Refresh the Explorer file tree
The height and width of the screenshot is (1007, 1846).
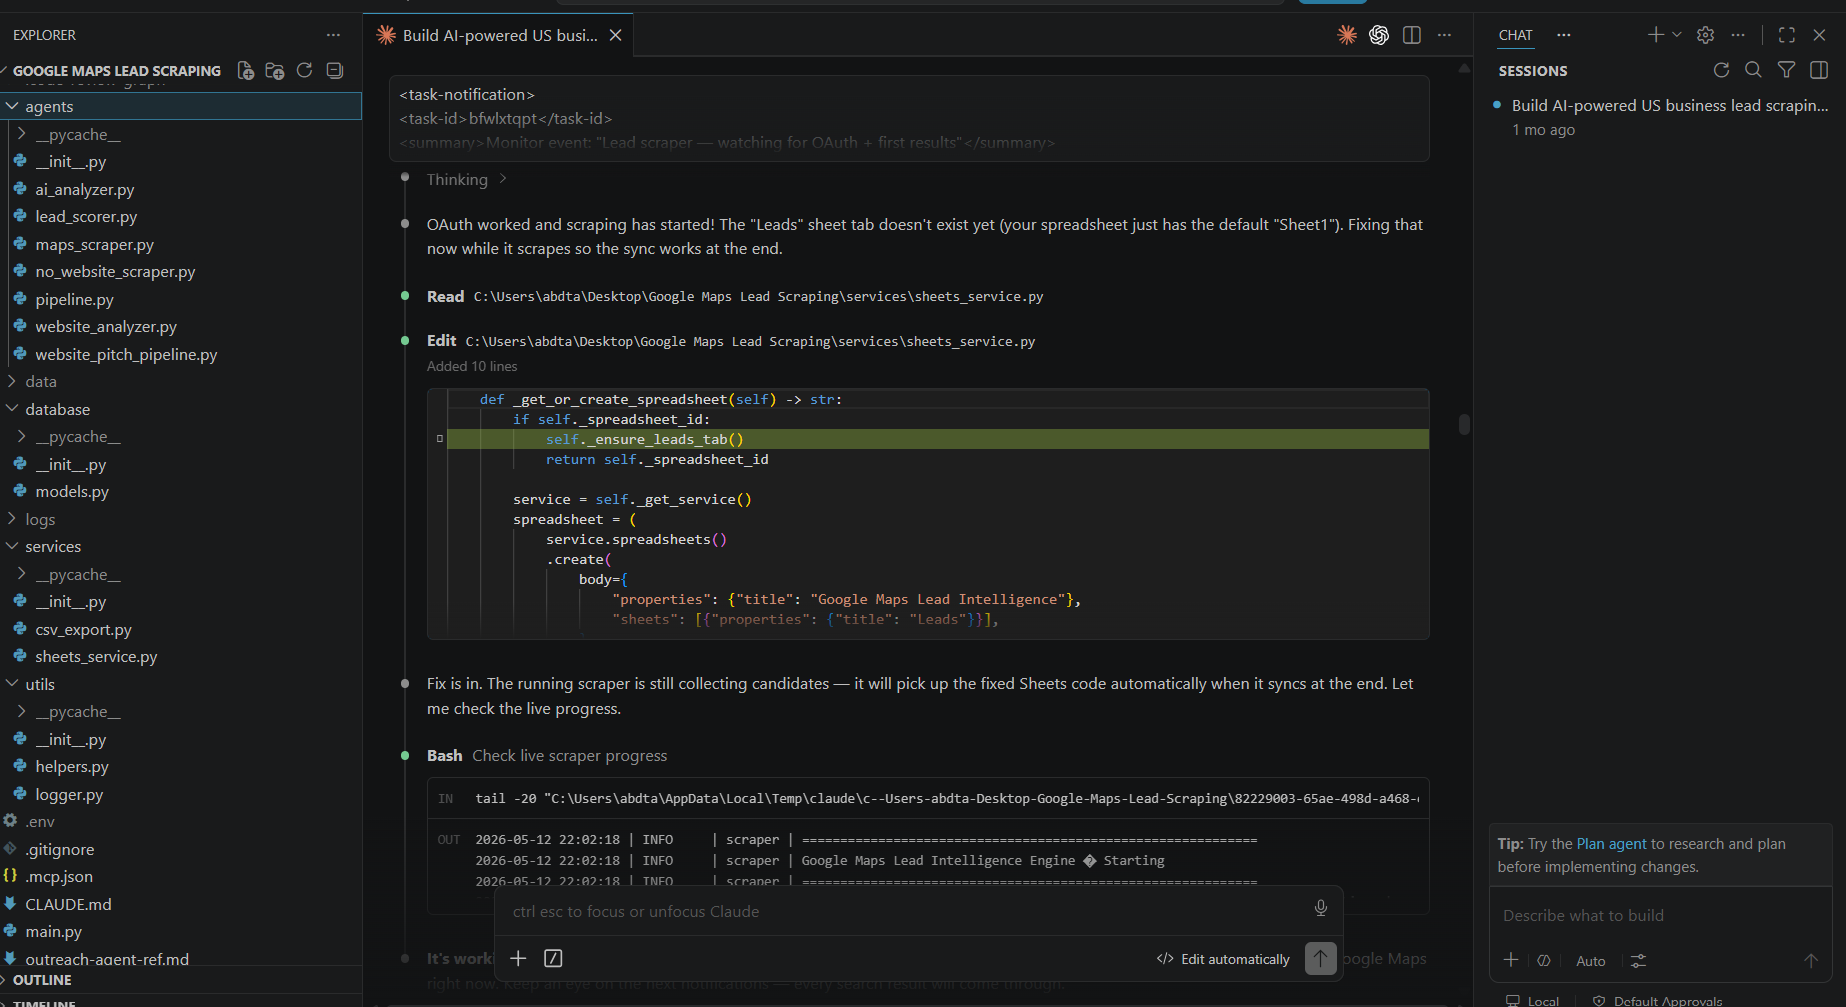coord(305,70)
